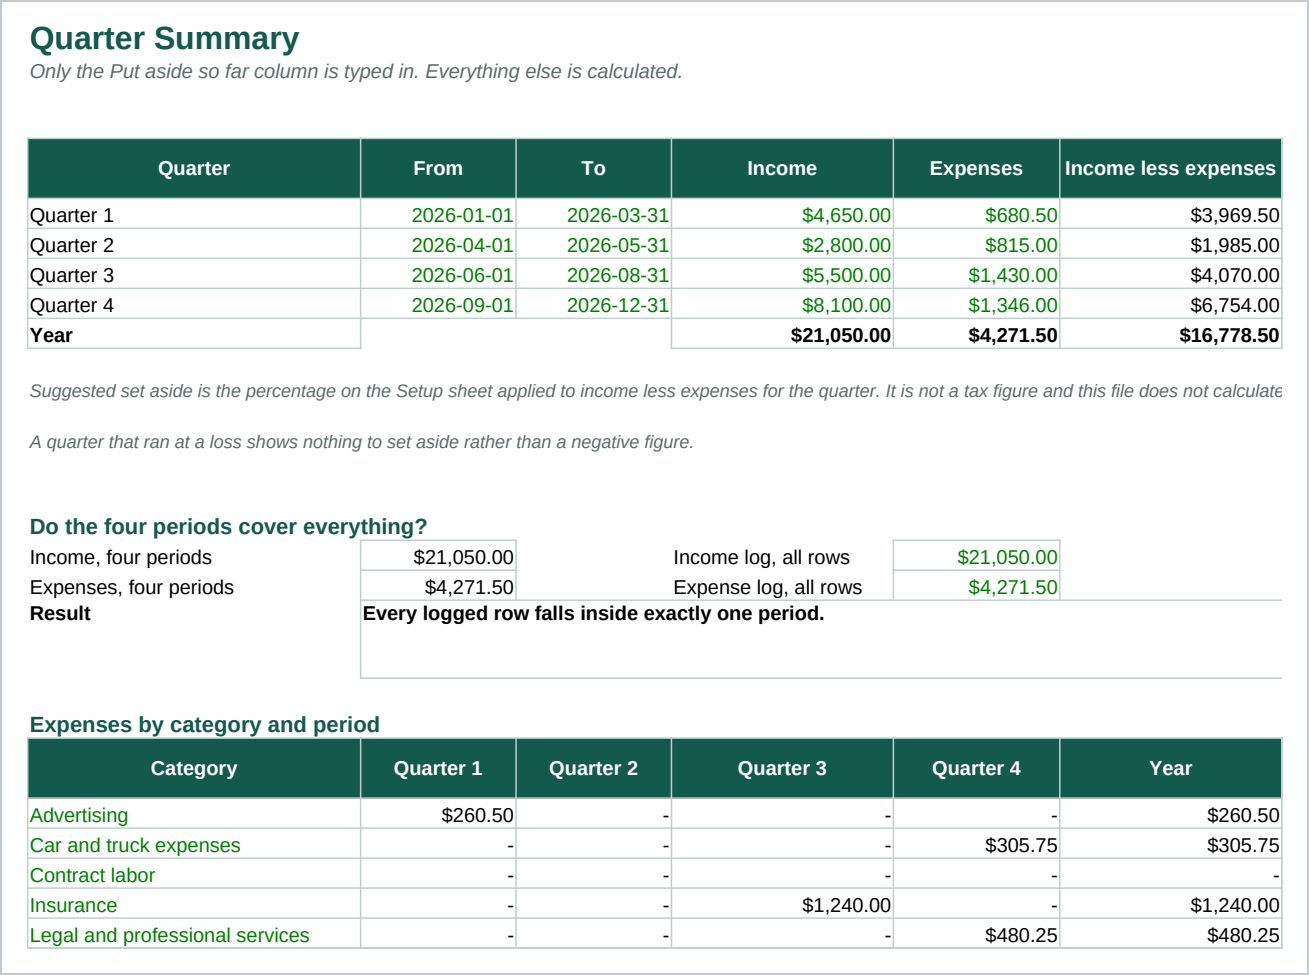This screenshot has width=1309, height=975.
Task: Select the result message about logged rows
Action: [x=593, y=613]
